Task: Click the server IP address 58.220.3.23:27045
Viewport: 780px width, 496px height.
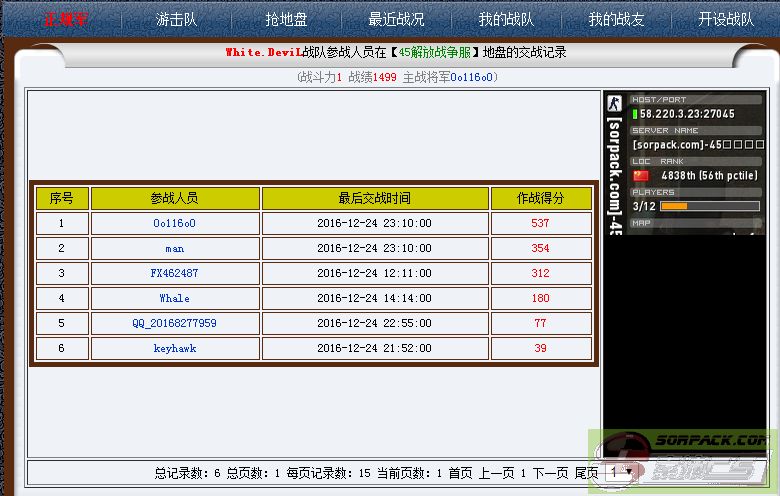Action: [687, 114]
